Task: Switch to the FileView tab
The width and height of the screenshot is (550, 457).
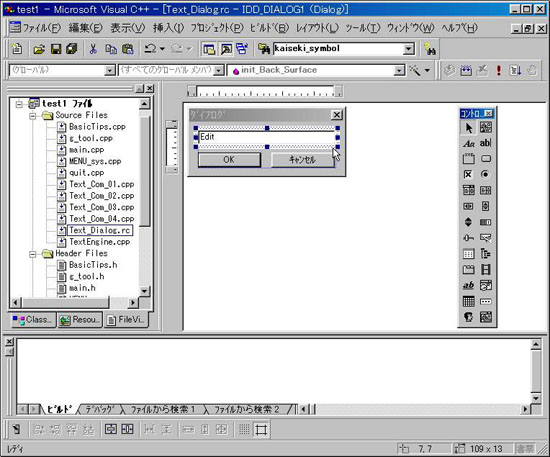Action: (x=126, y=320)
